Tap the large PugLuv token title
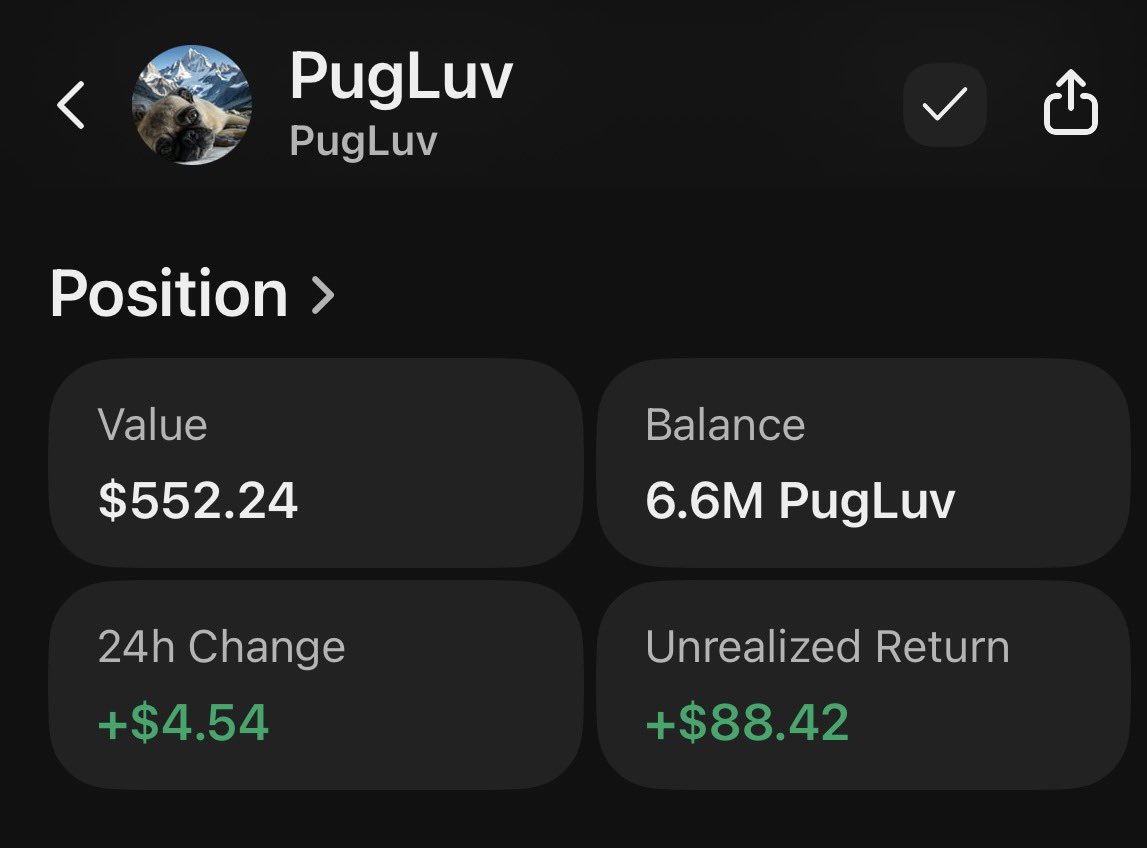The height and width of the screenshot is (848, 1147). click(x=400, y=77)
